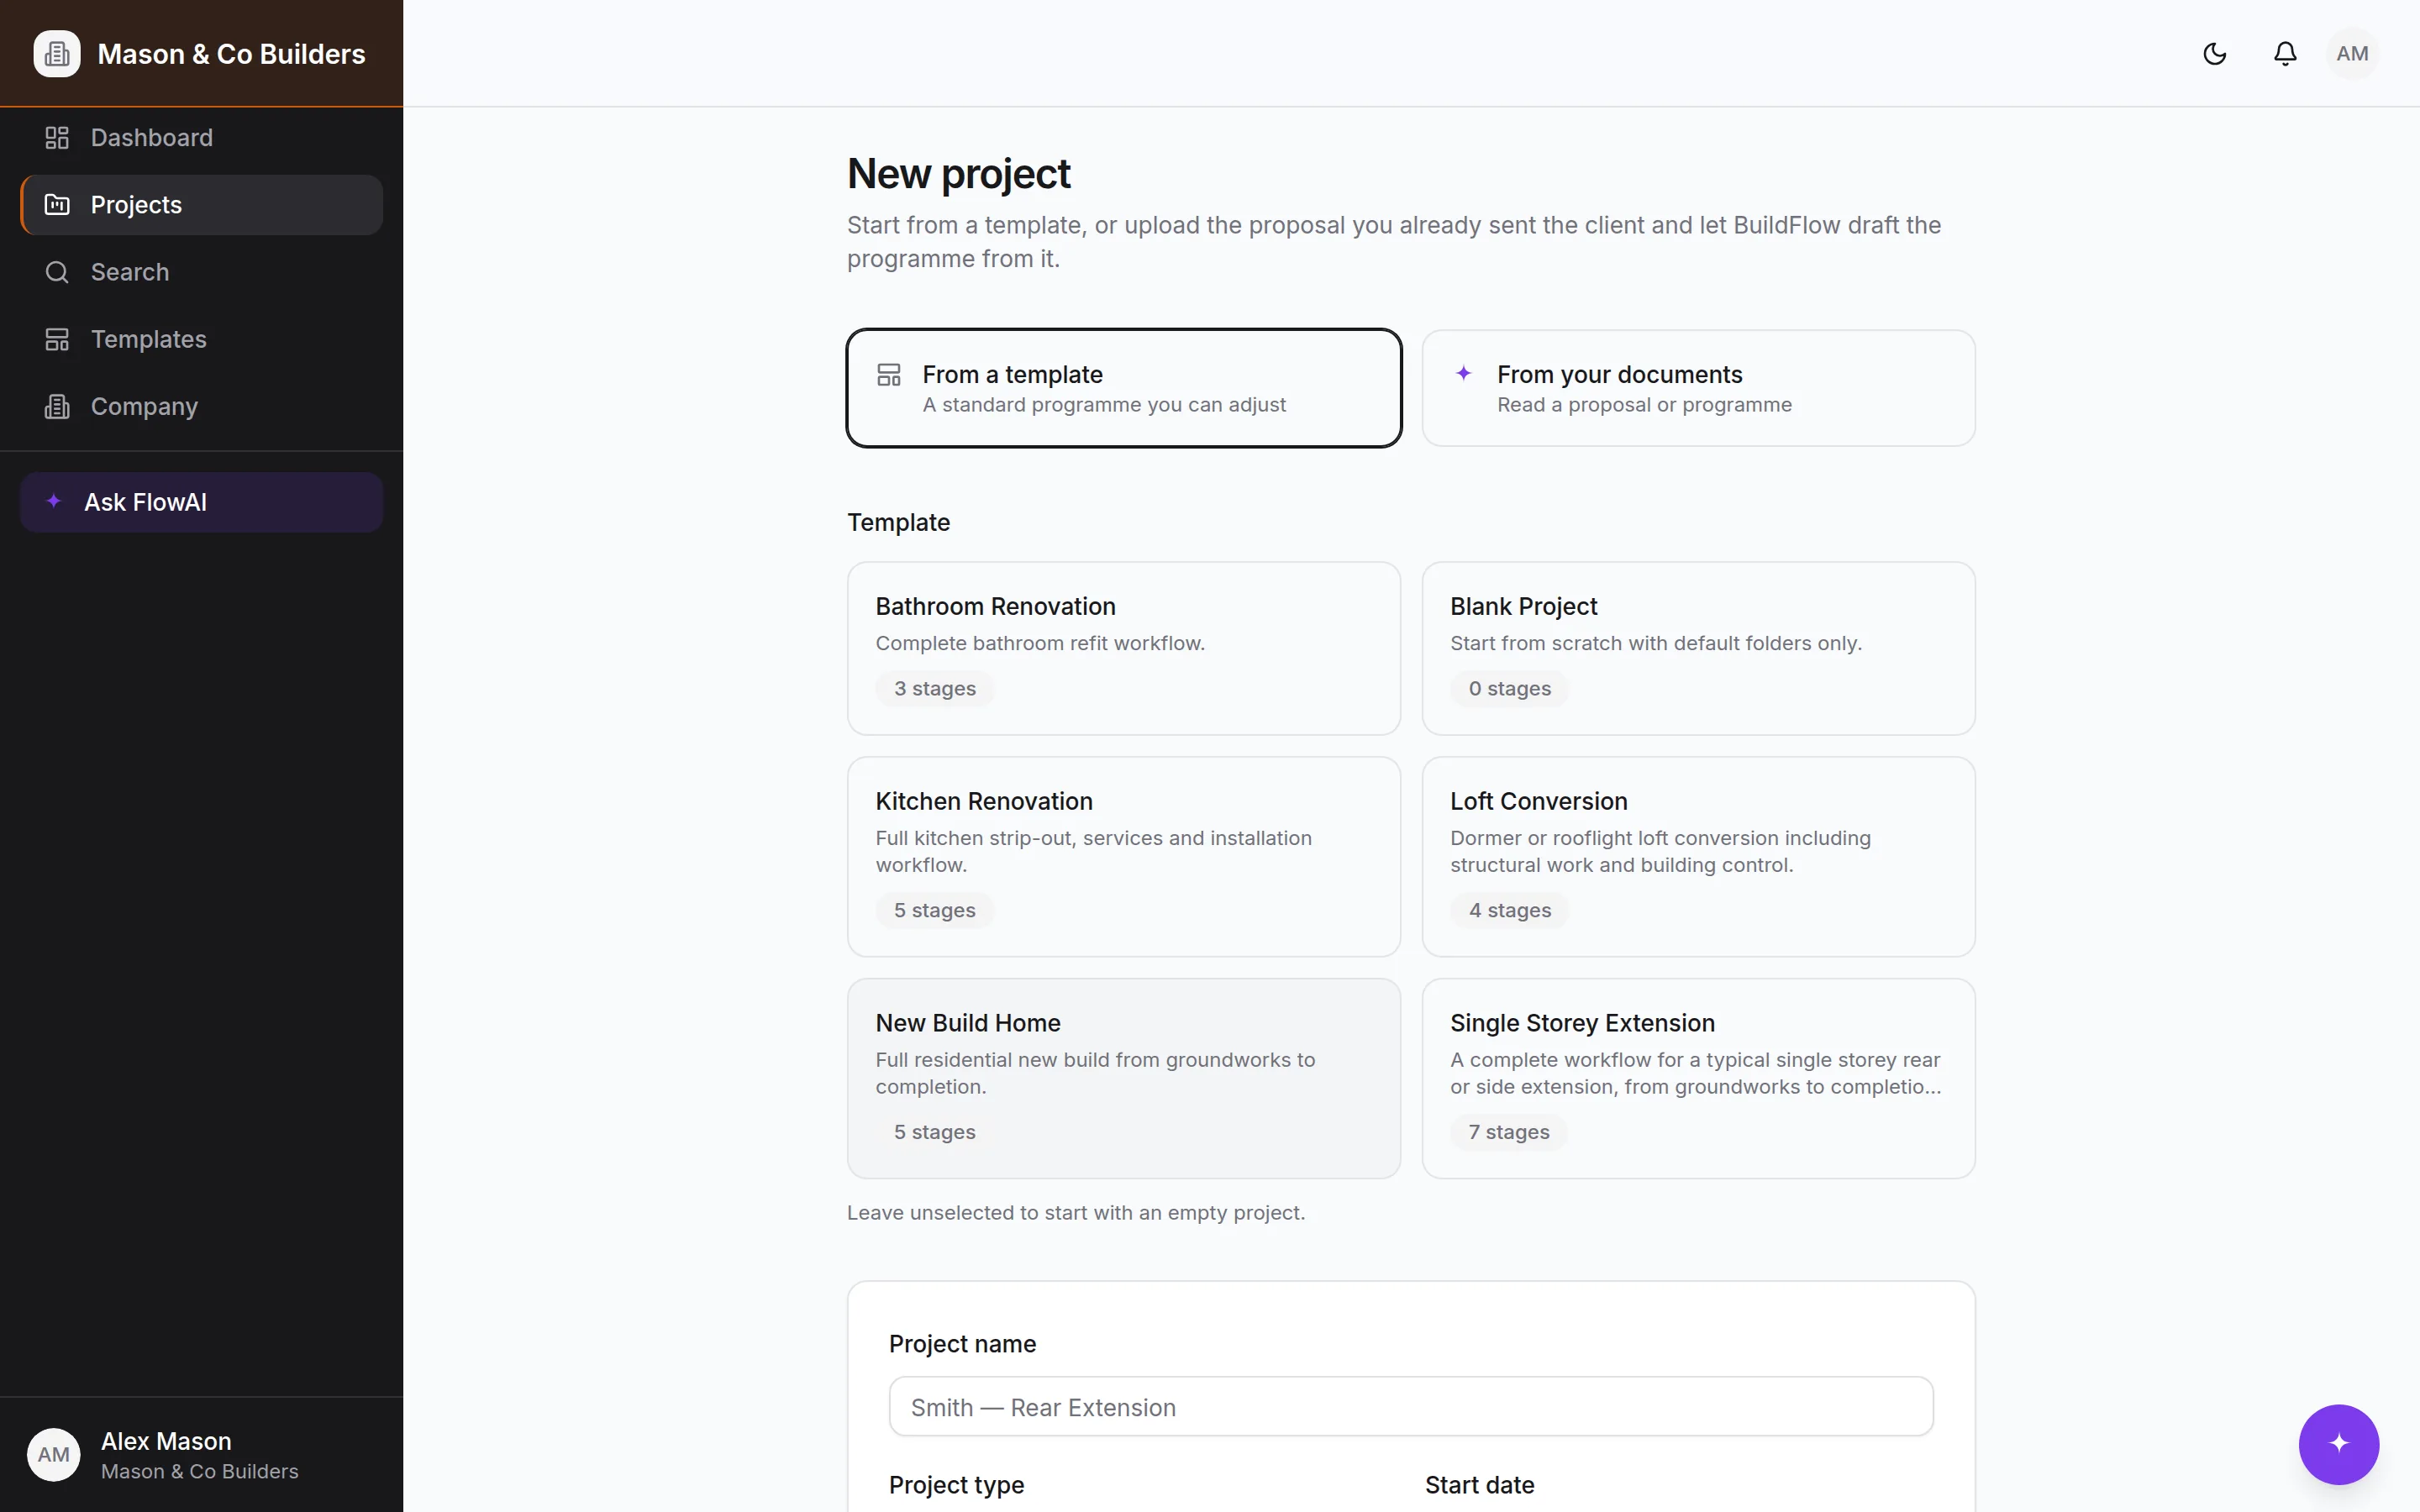Click the Alex Mason avatar in sidebar footer

click(x=54, y=1455)
